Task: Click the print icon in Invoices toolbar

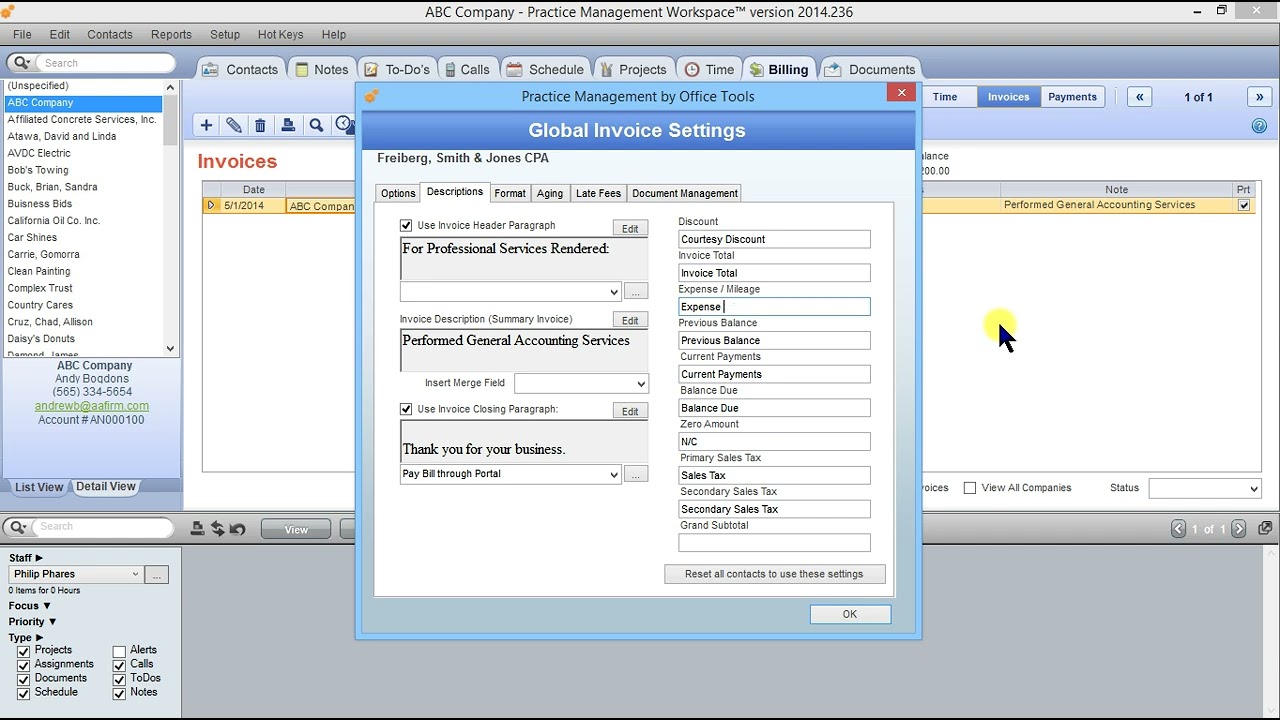Action: click(x=288, y=125)
